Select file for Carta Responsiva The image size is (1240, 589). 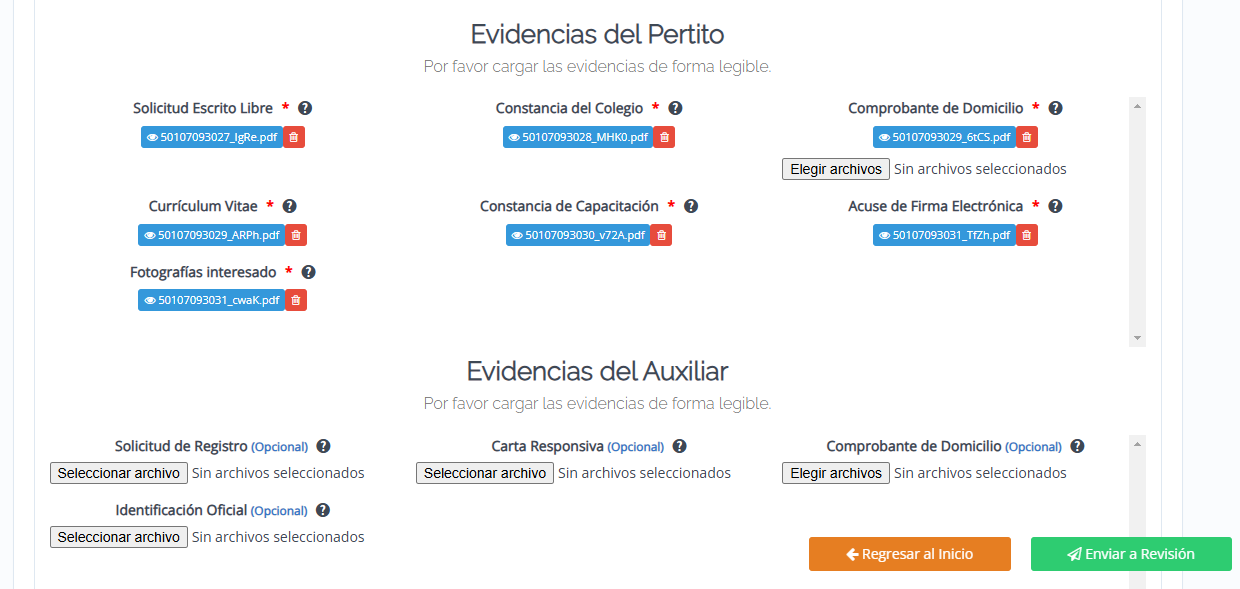(484, 473)
